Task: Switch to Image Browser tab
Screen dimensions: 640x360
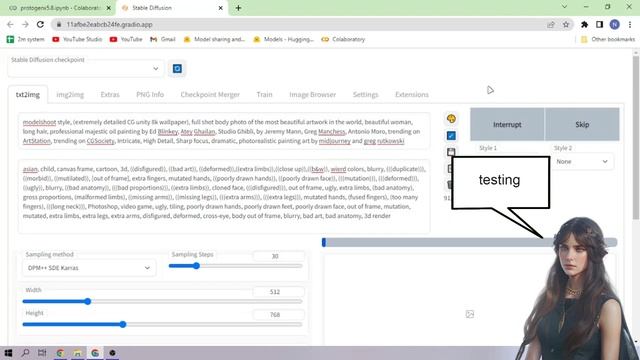Action: [x=312, y=95]
